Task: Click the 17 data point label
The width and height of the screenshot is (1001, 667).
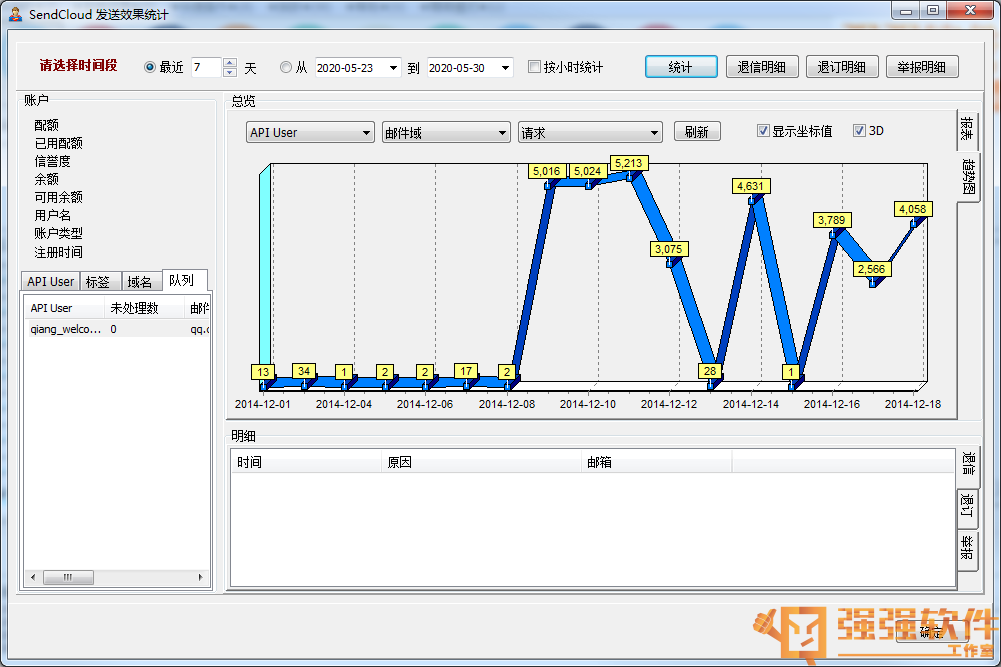Action: point(466,371)
